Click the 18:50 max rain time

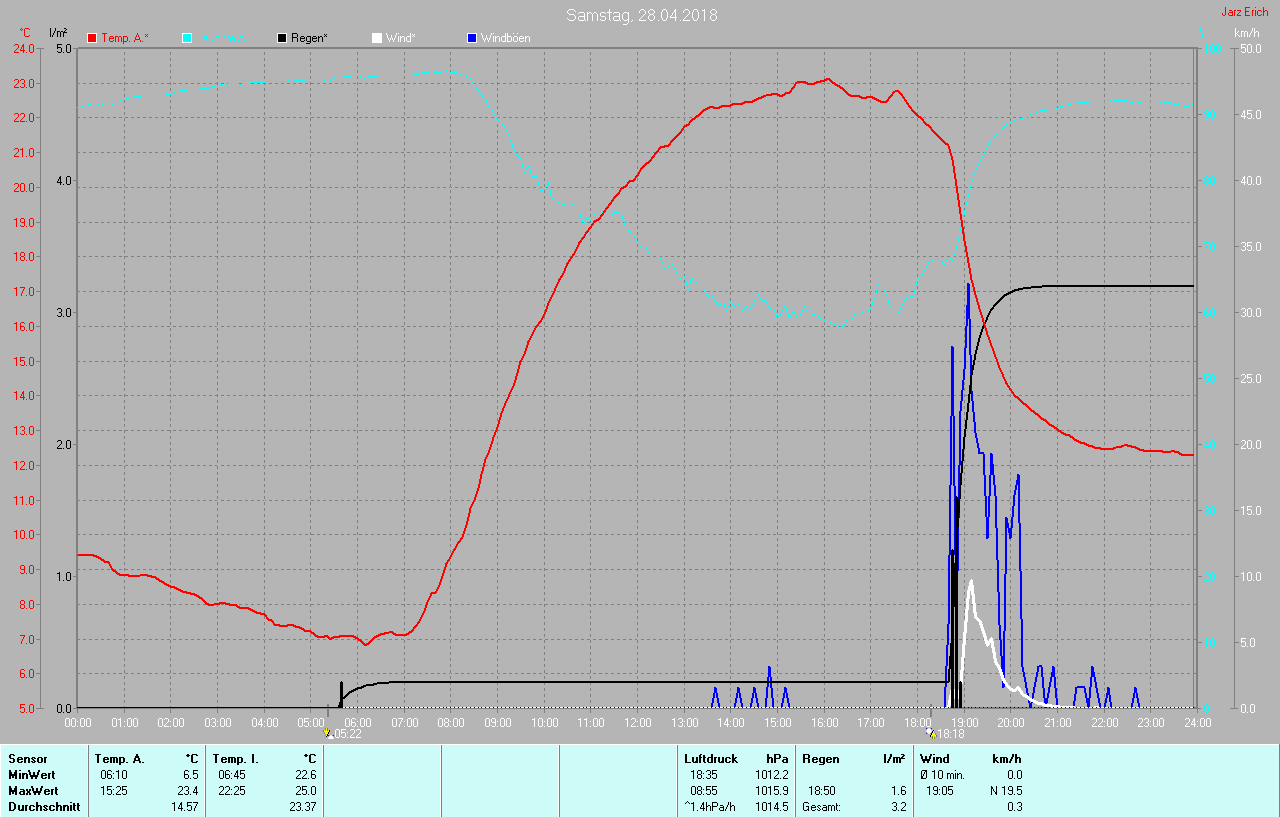(822, 791)
